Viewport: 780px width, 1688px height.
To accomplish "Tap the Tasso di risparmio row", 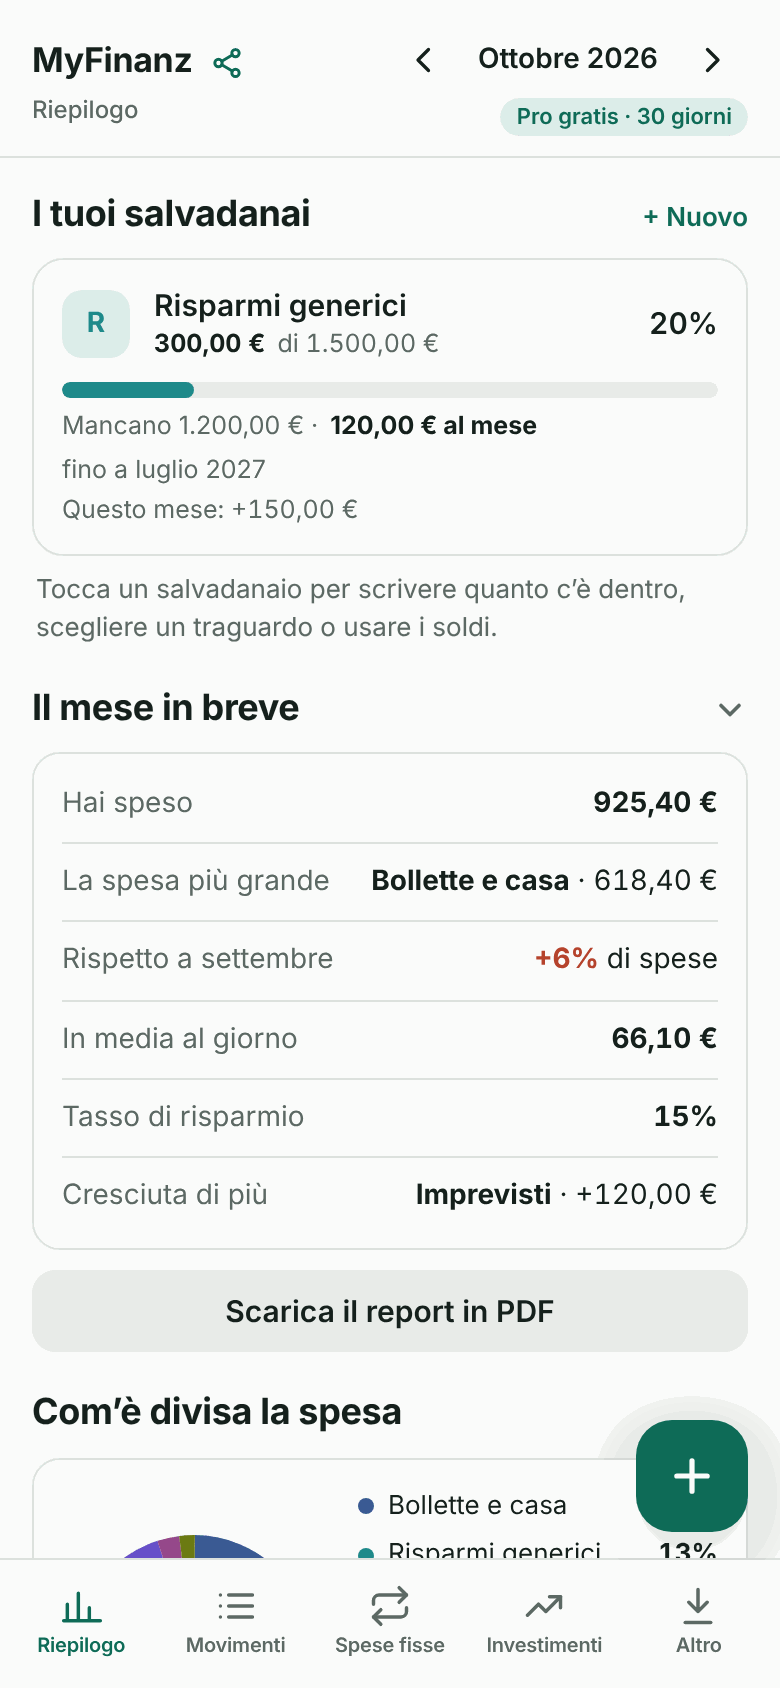I will [x=390, y=1117].
